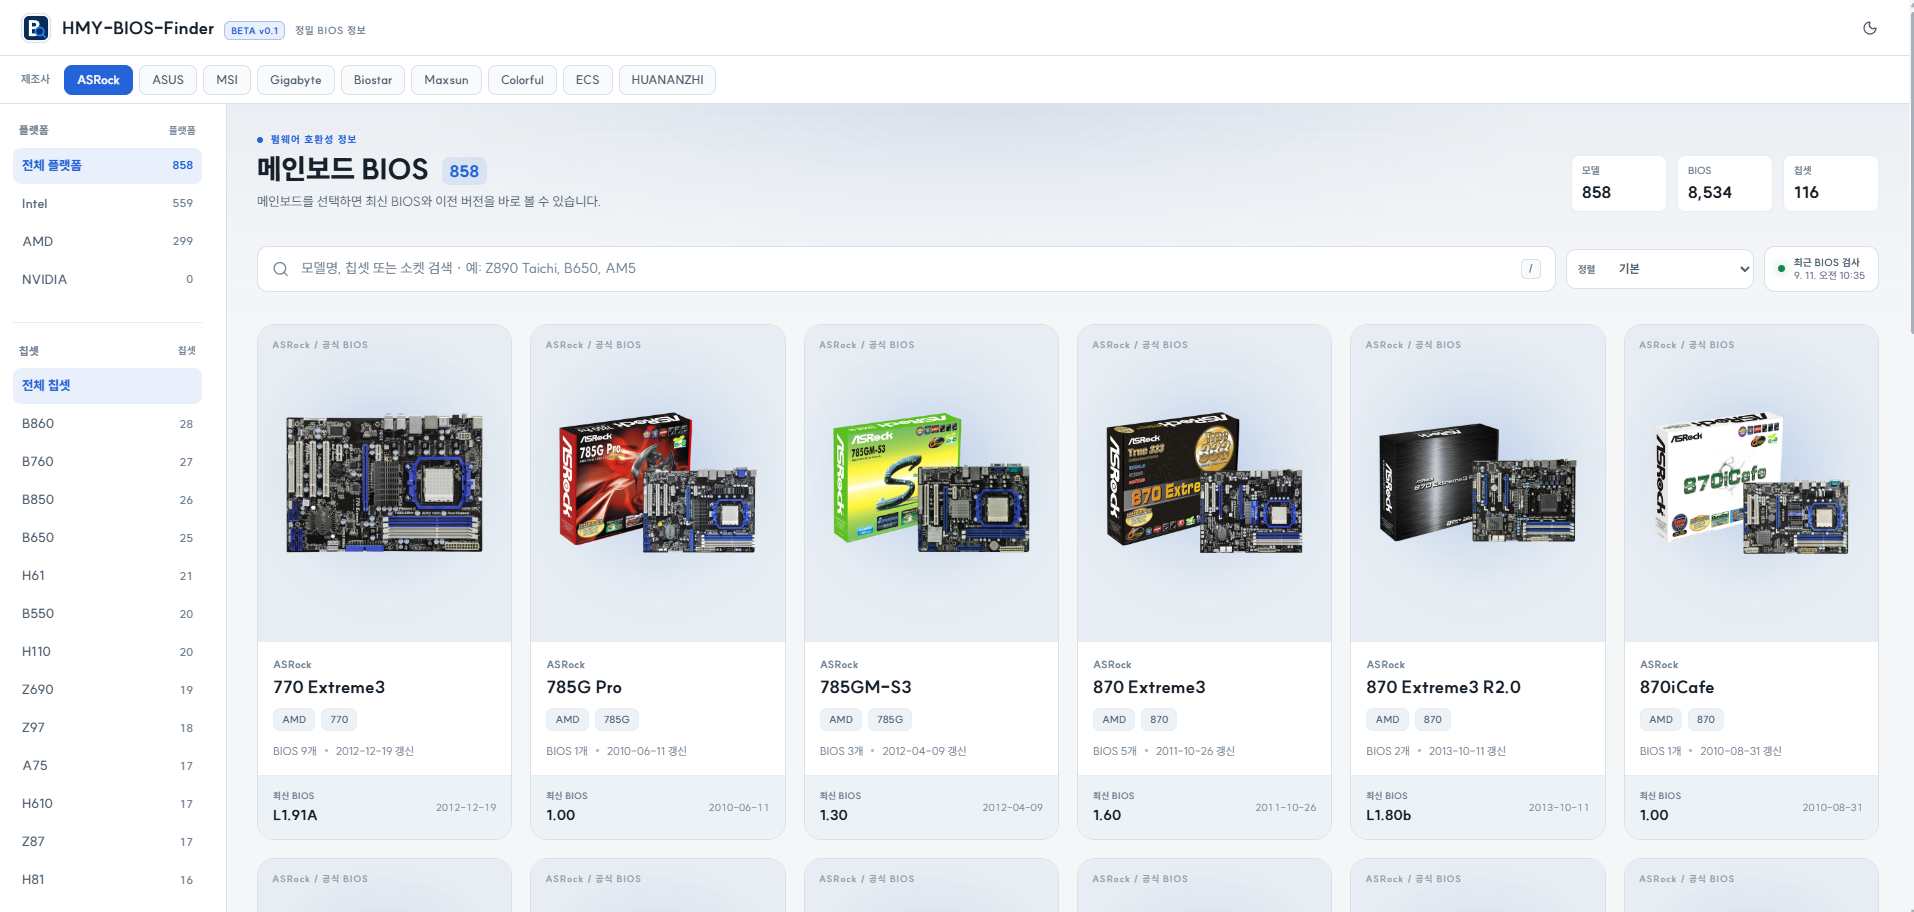The width and height of the screenshot is (1914, 912).
Task: Filter by the B860 chipset
Action: point(107,424)
